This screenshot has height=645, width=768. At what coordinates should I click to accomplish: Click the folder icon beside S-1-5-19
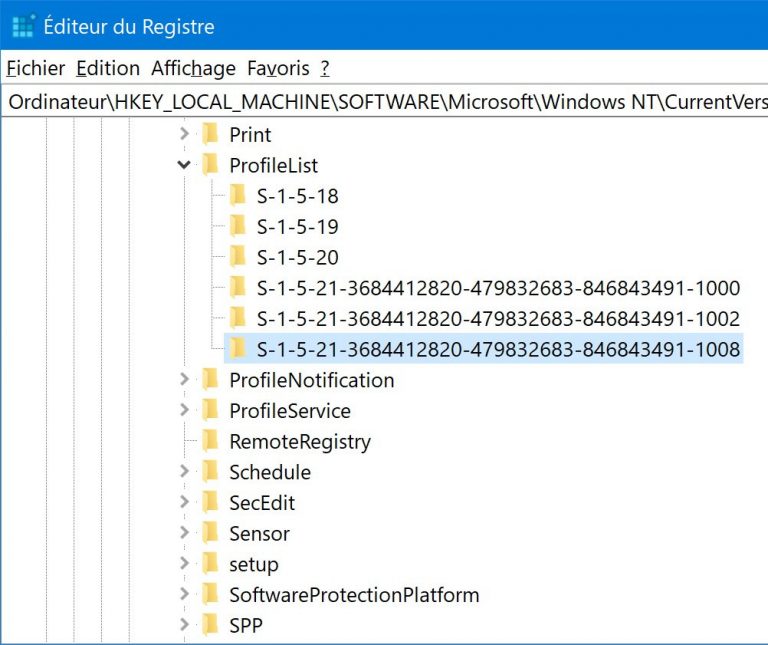(237, 226)
